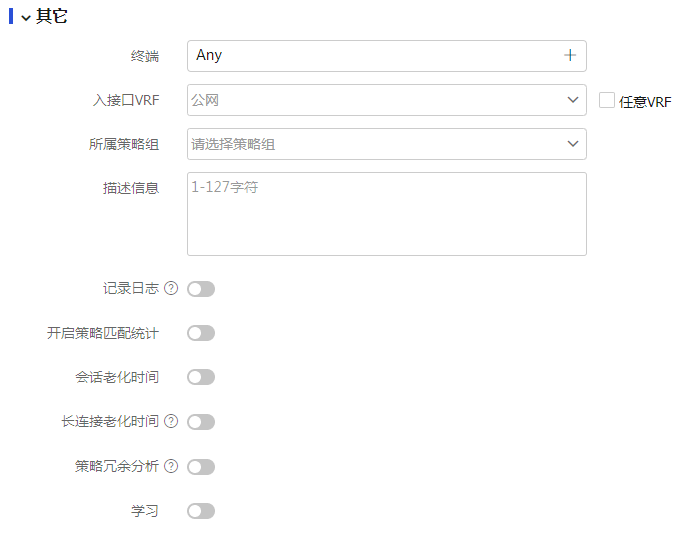Click the 入接口VRF field label
This screenshot has height=543, width=691.
124,100
